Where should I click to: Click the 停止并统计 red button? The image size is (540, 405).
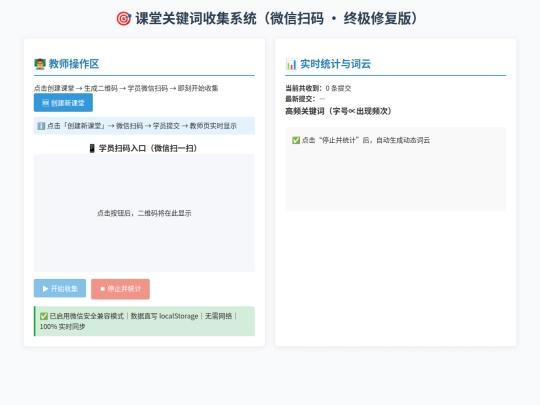click(x=121, y=289)
